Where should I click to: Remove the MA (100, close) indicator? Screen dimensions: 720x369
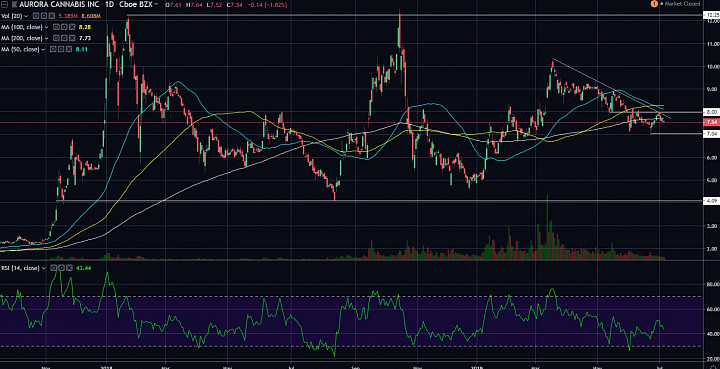coord(72,27)
